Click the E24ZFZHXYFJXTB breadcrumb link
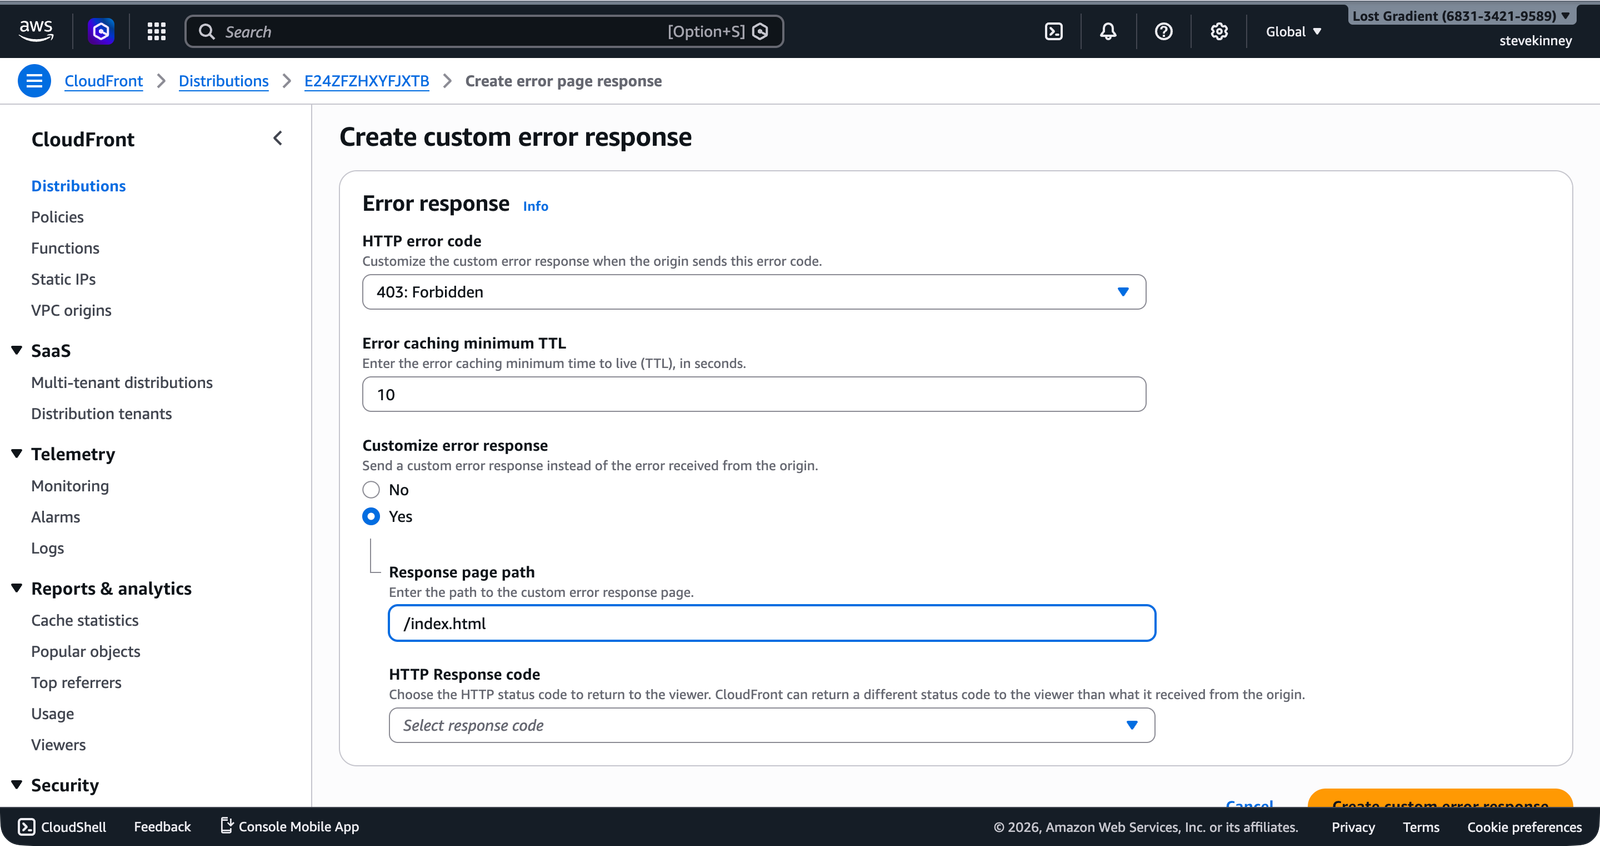This screenshot has width=1600, height=846. [x=367, y=81]
